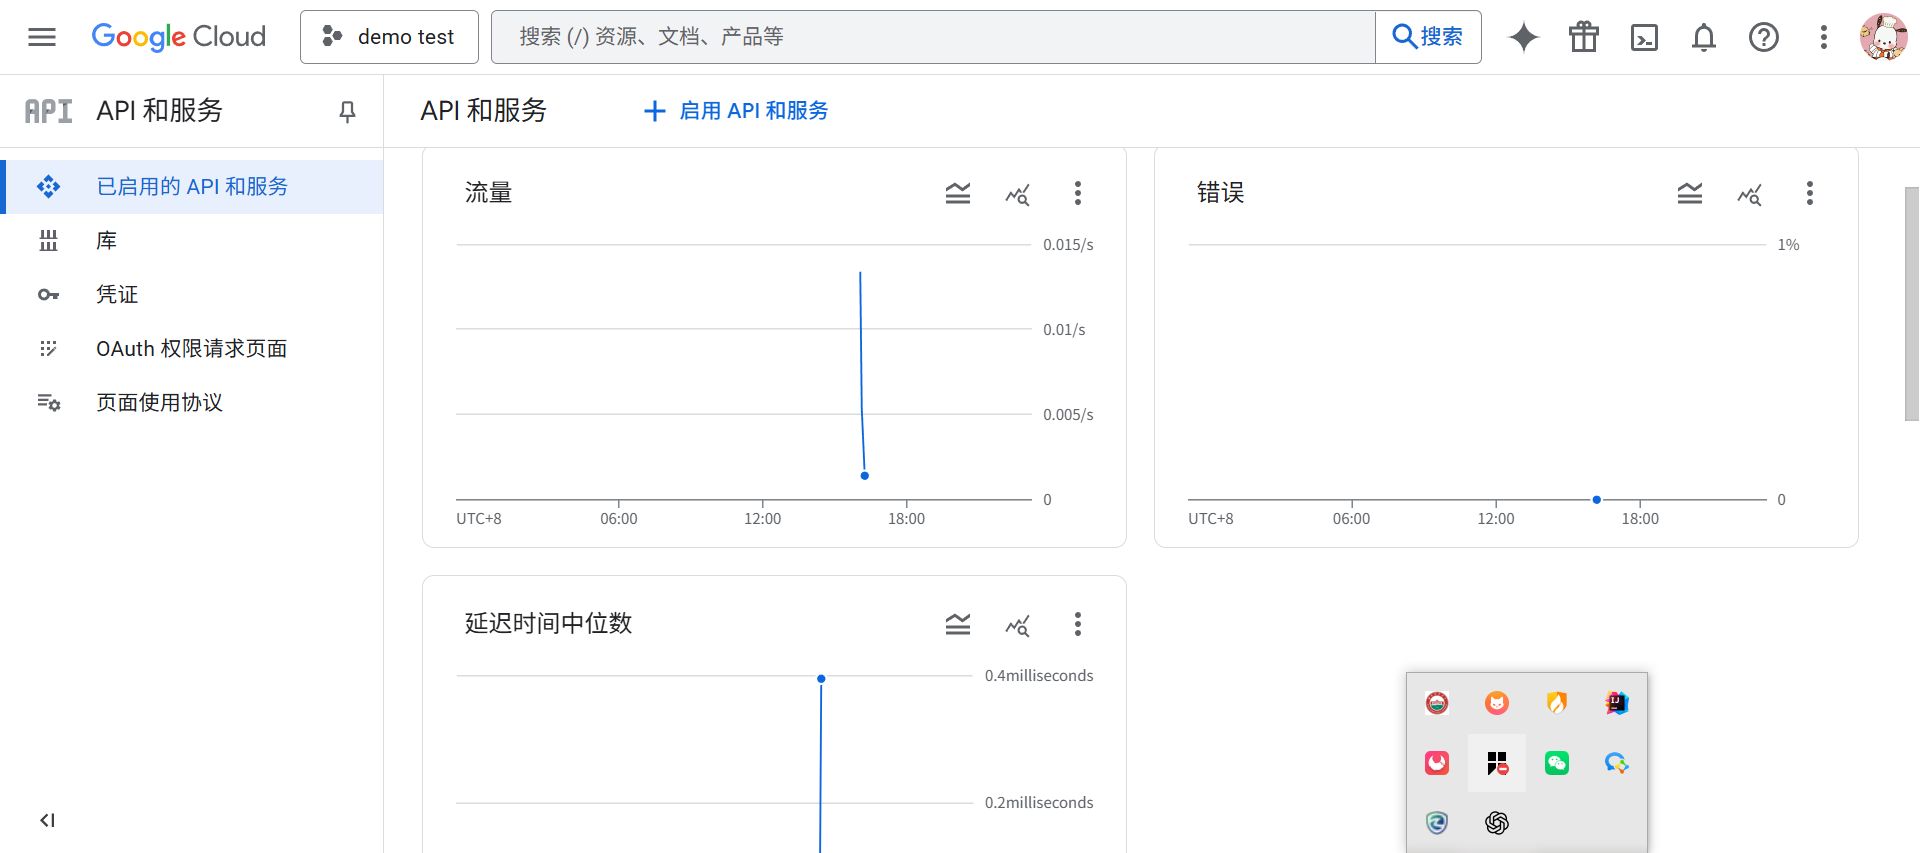Click the 流量 chart data point
This screenshot has width=1920, height=853.
(x=865, y=476)
